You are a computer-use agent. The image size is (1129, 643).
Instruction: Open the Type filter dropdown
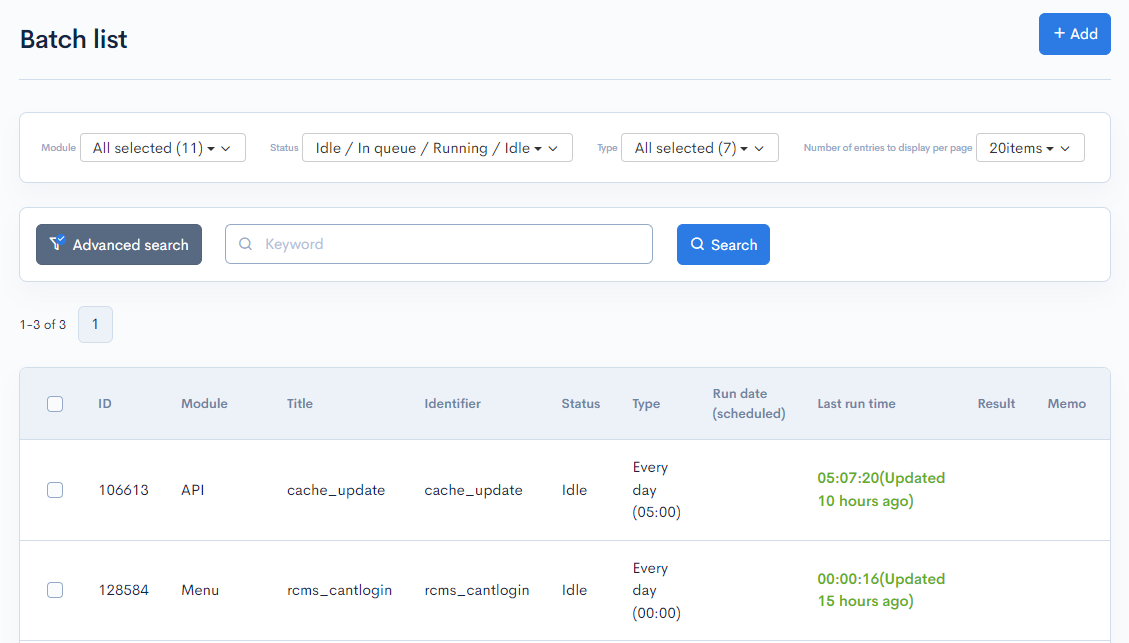coord(699,148)
